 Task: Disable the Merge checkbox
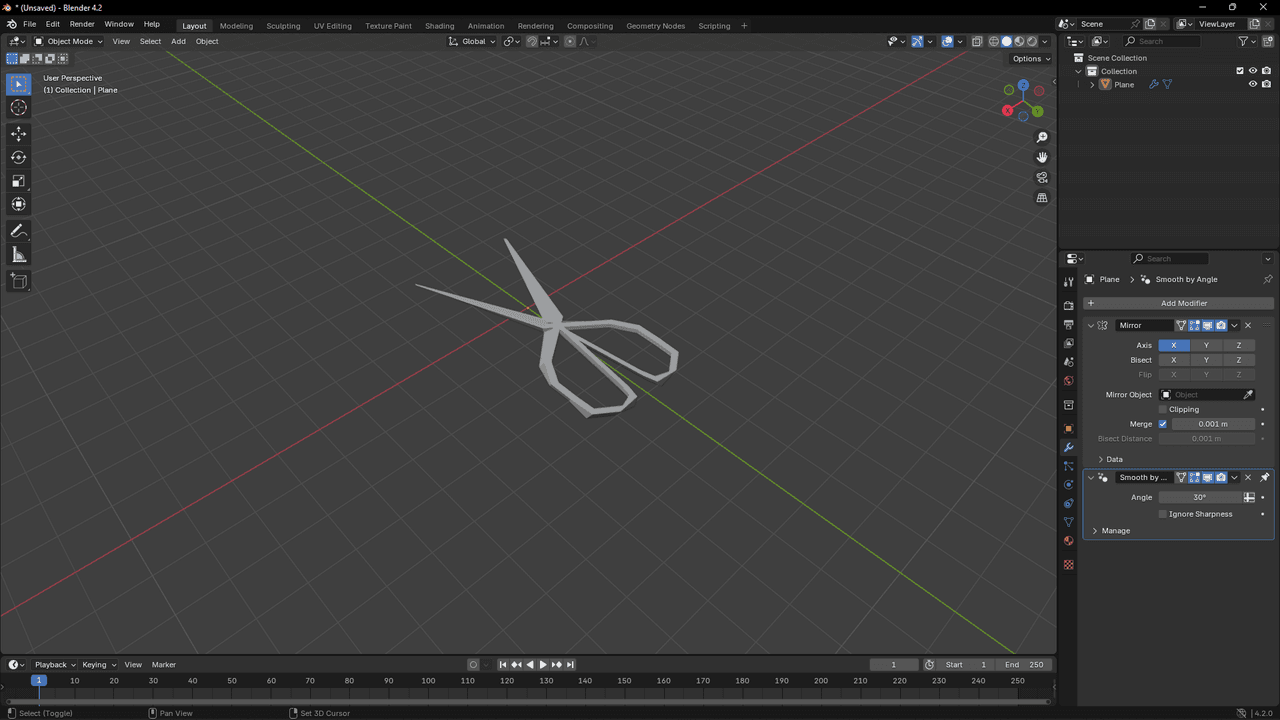pyautogui.click(x=1163, y=424)
